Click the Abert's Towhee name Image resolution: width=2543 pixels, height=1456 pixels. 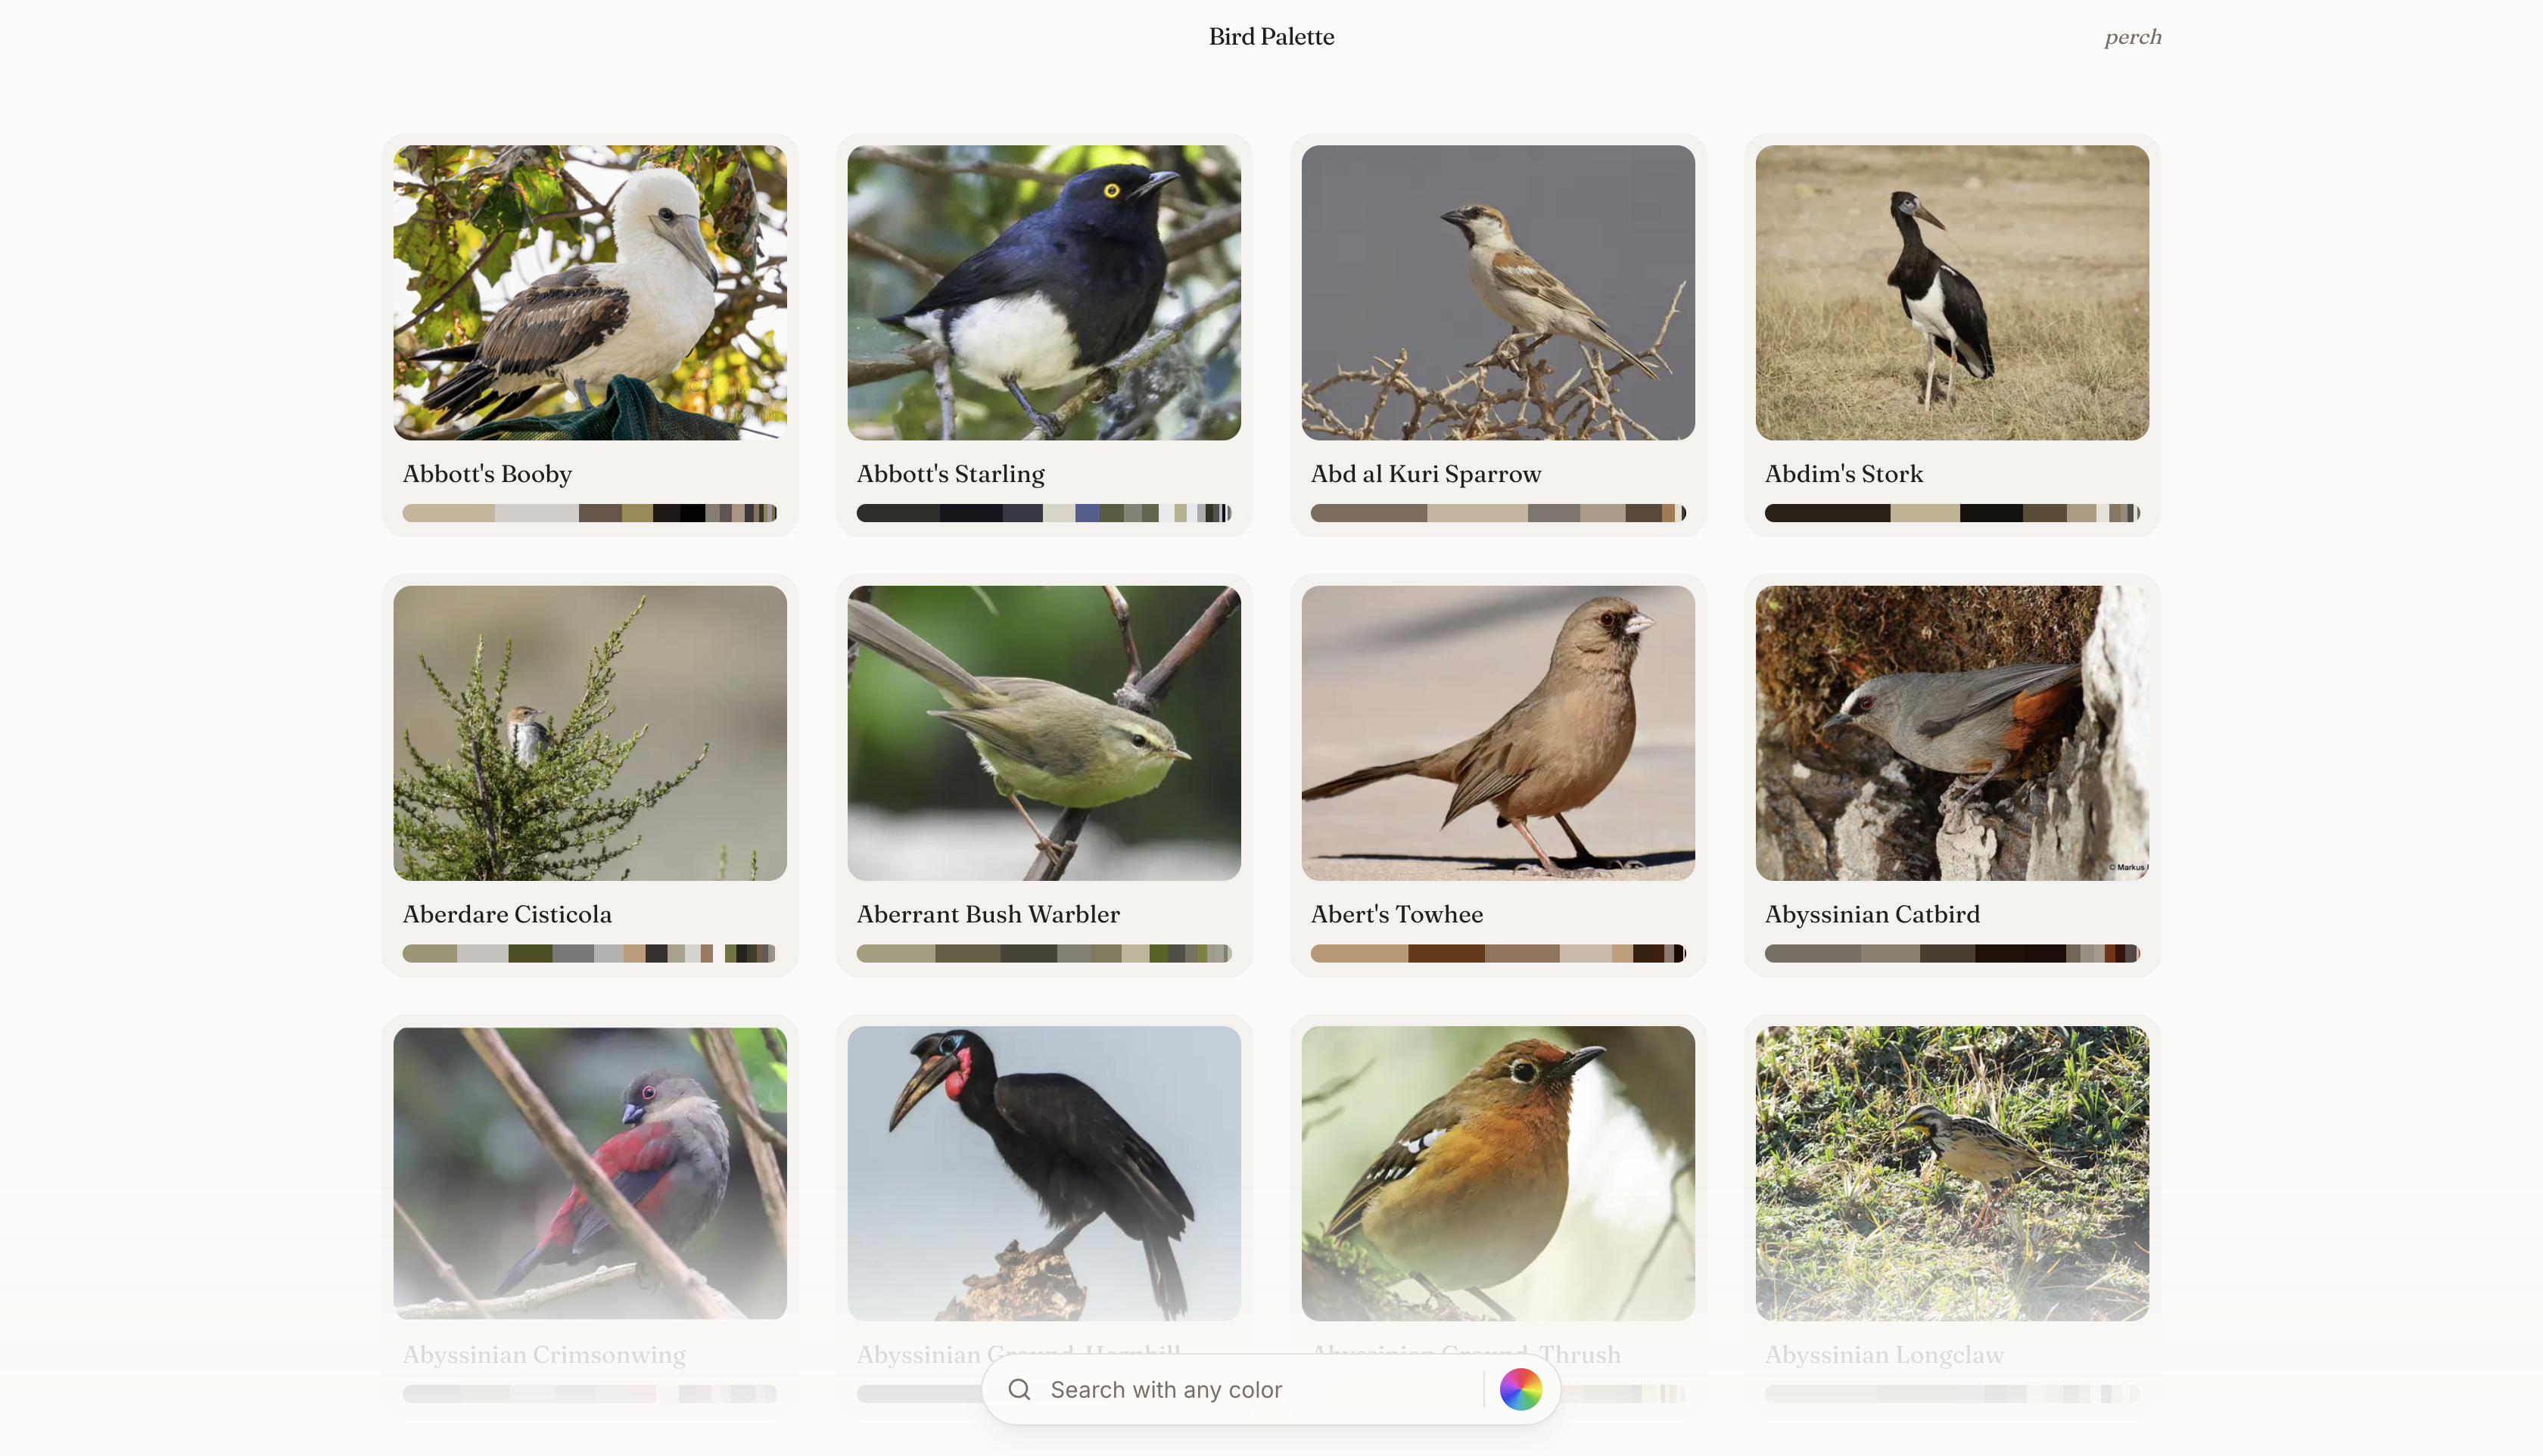pos(1397,914)
